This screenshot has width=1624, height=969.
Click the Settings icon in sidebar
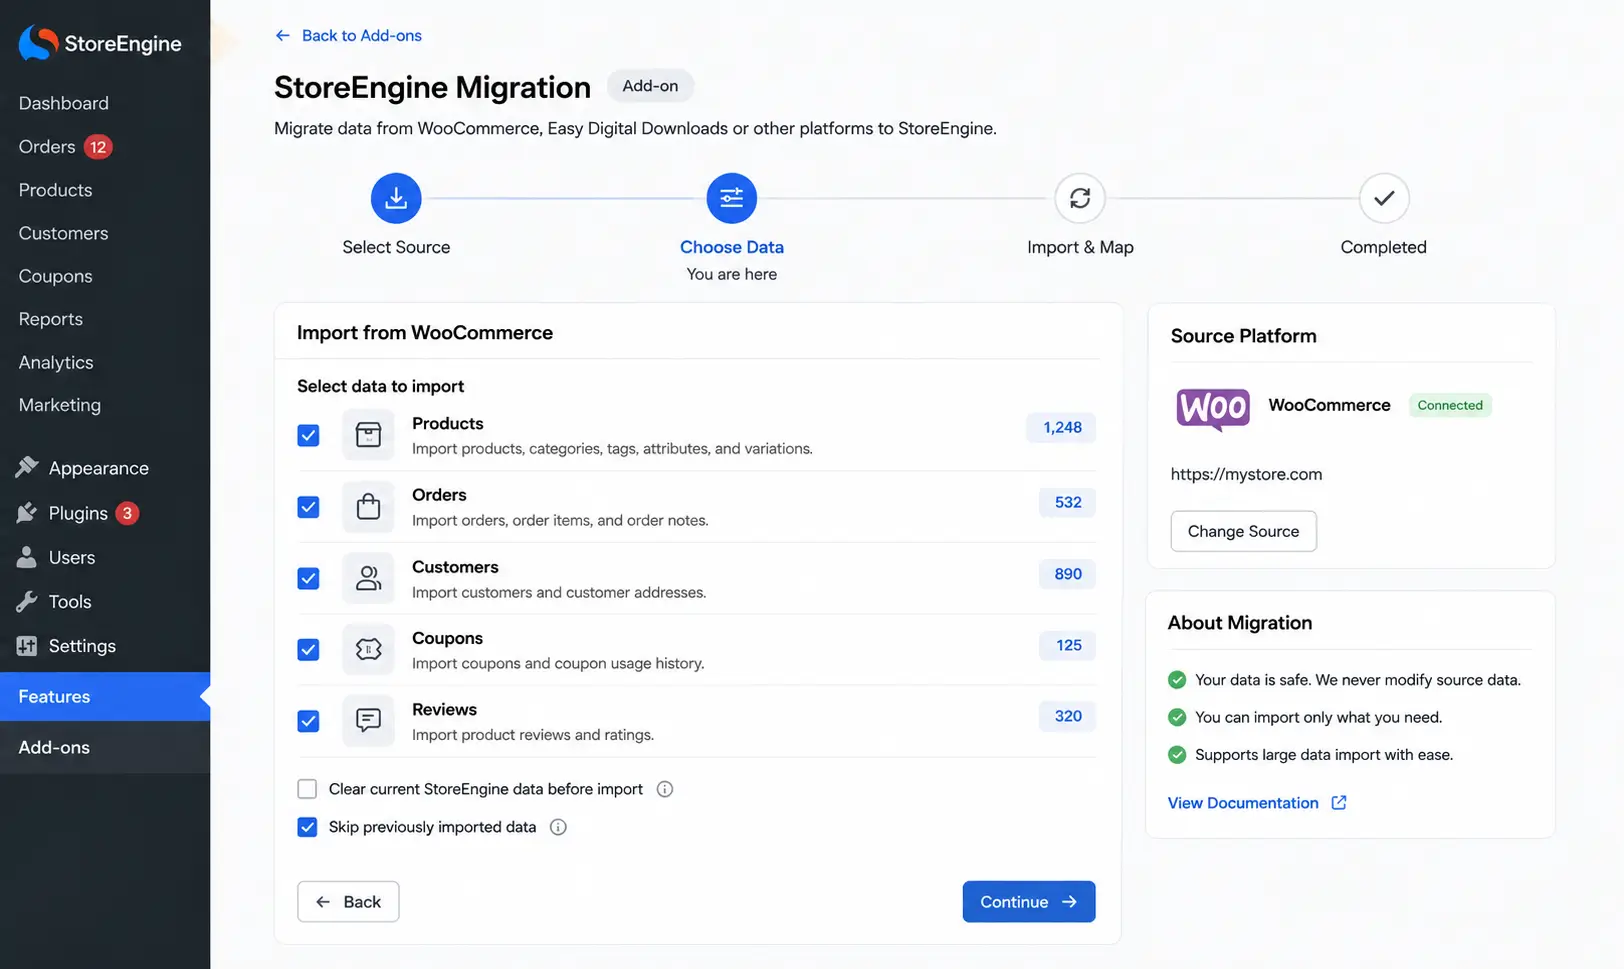coord(27,646)
